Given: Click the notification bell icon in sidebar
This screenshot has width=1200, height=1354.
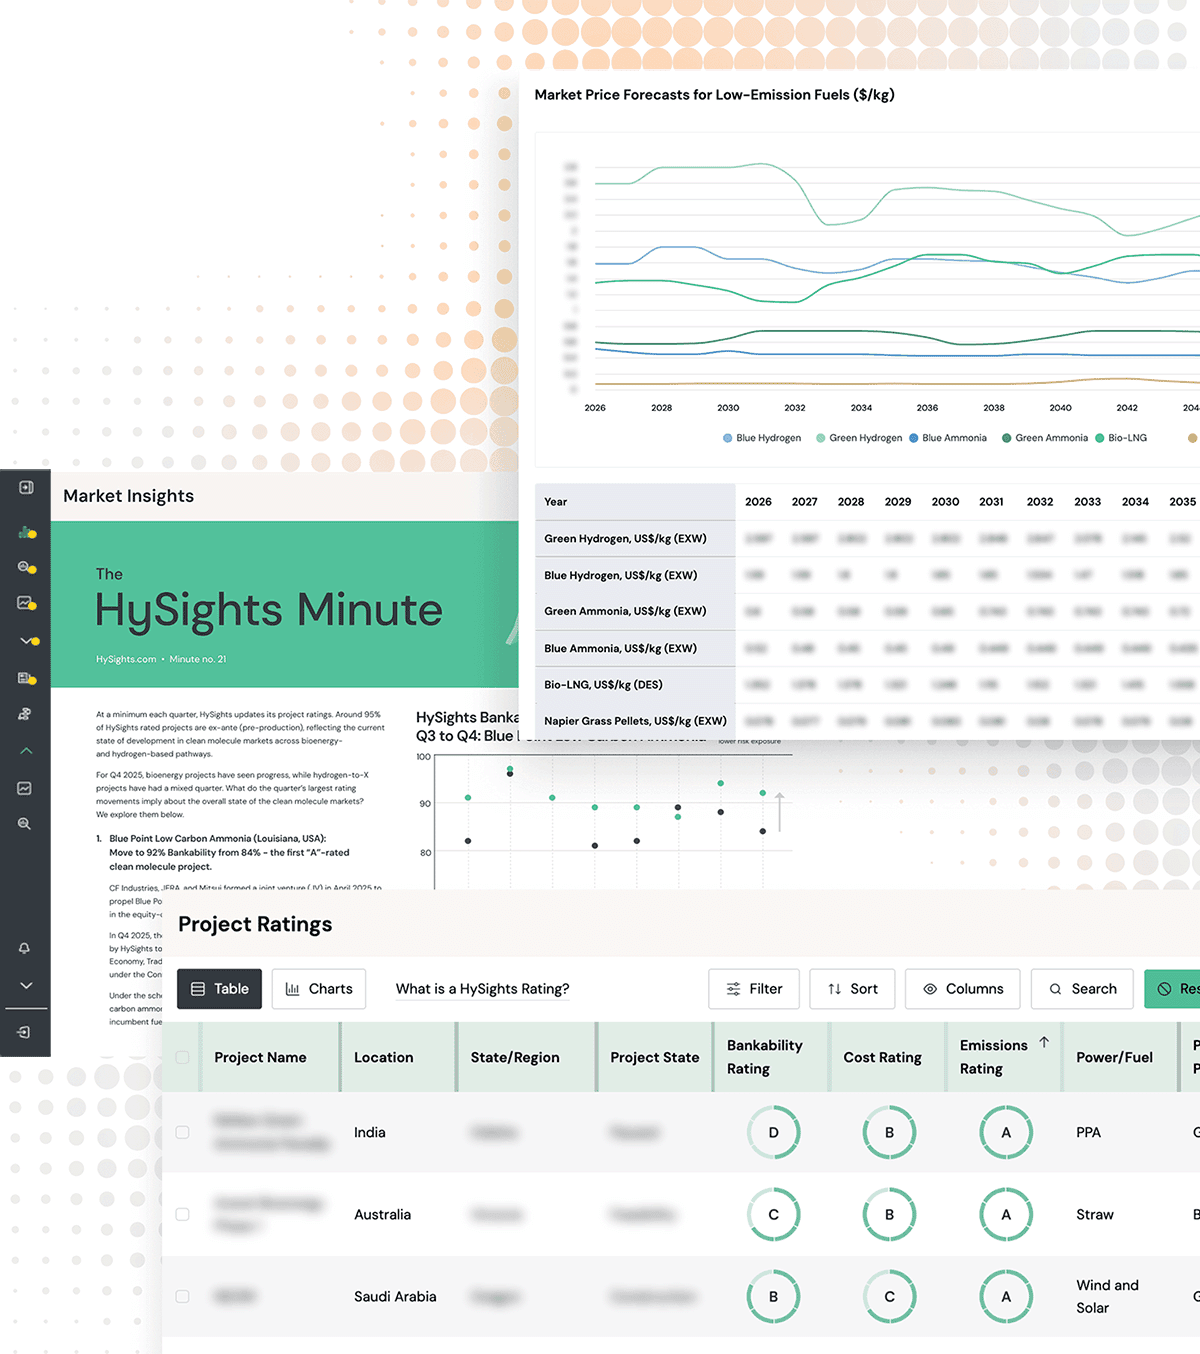Looking at the screenshot, I should [25, 948].
